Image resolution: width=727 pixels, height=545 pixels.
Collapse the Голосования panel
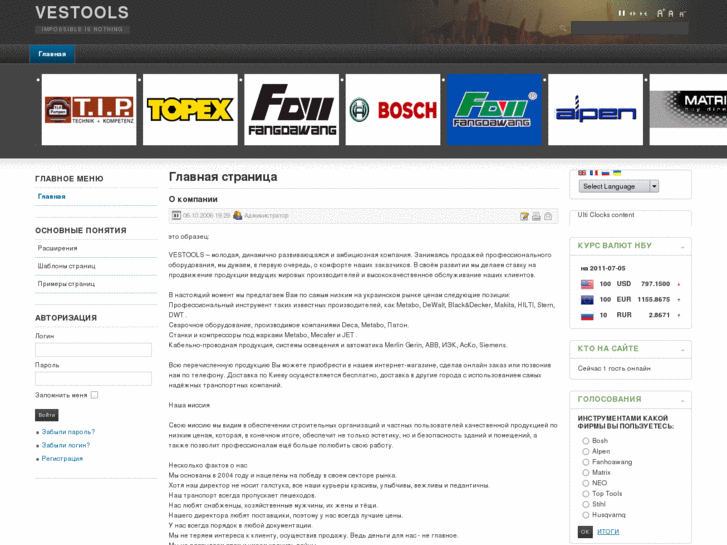click(682, 401)
